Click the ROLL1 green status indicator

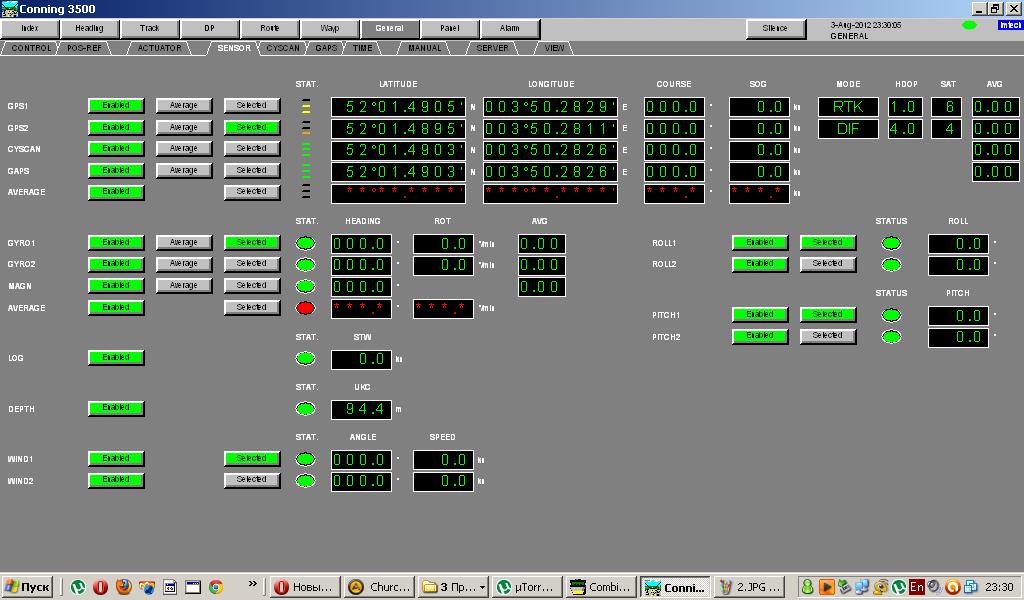click(890, 243)
